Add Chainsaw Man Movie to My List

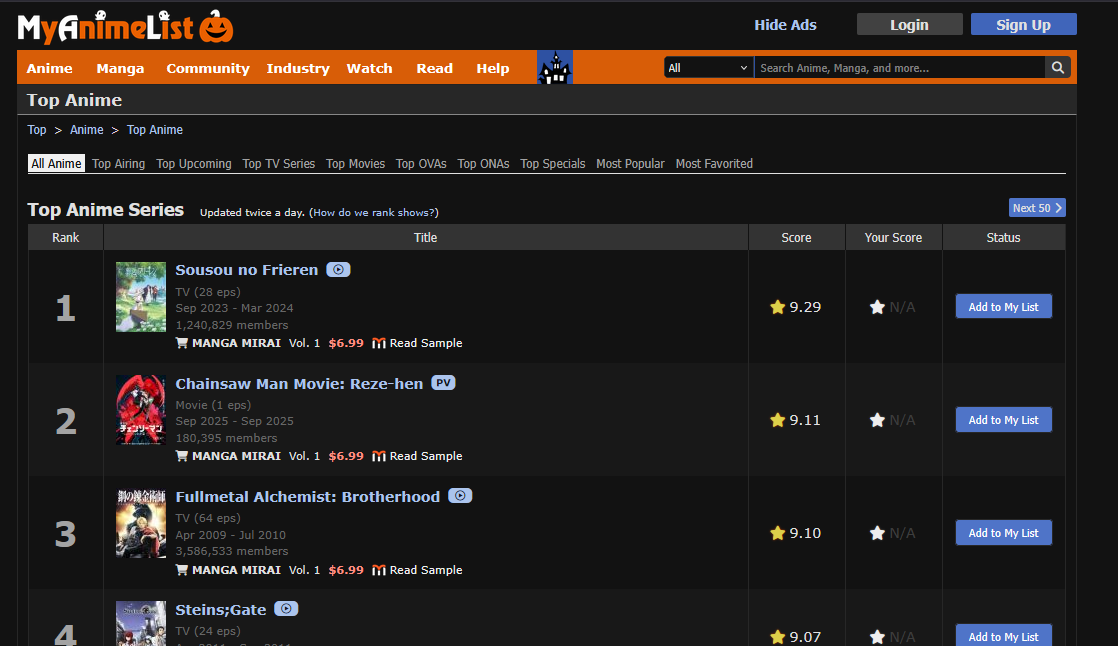(x=1003, y=420)
